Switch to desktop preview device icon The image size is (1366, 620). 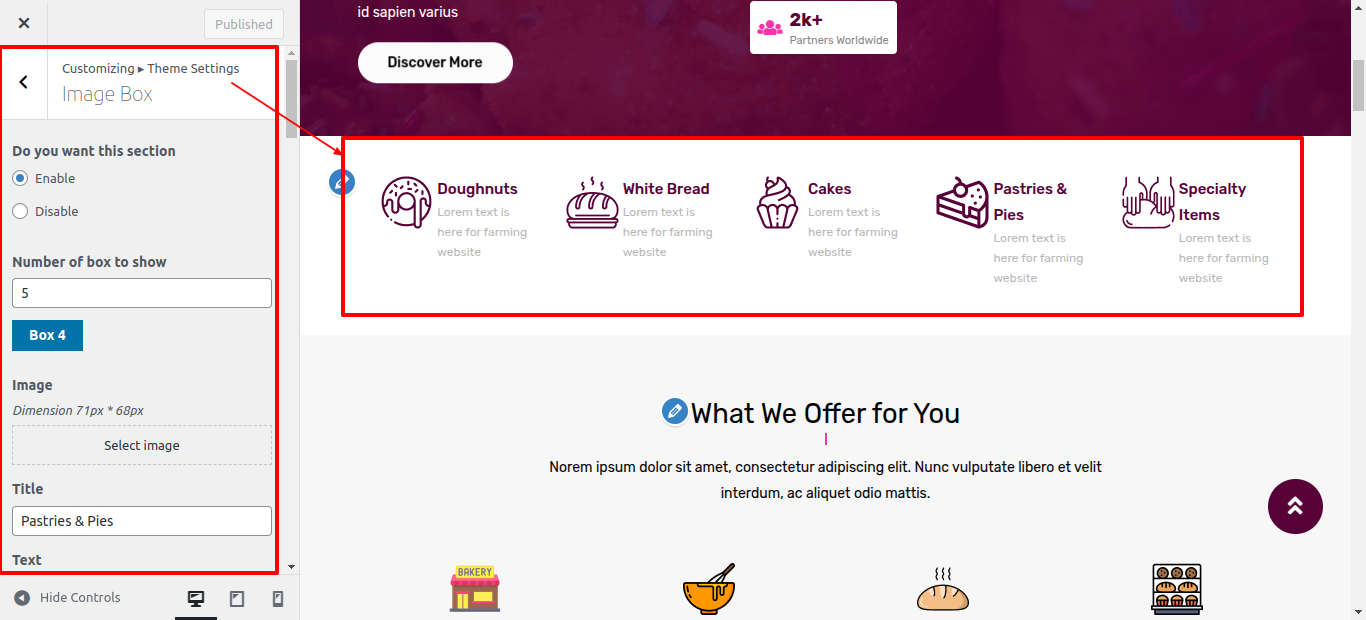pyautogui.click(x=196, y=599)
